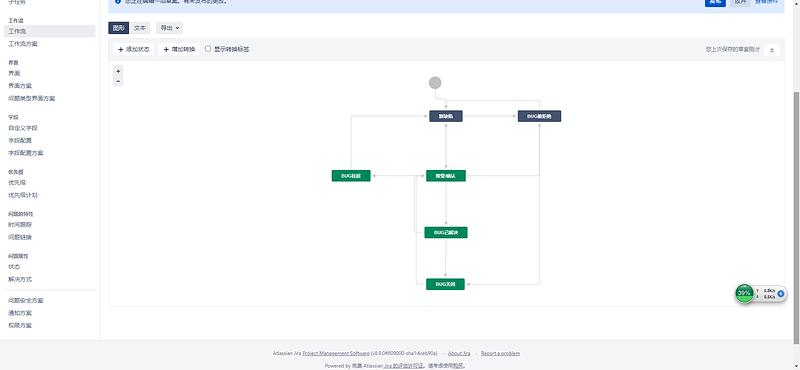Click the plus icon of 增加转换
800x370 pixels.
(x=166, y=50)
